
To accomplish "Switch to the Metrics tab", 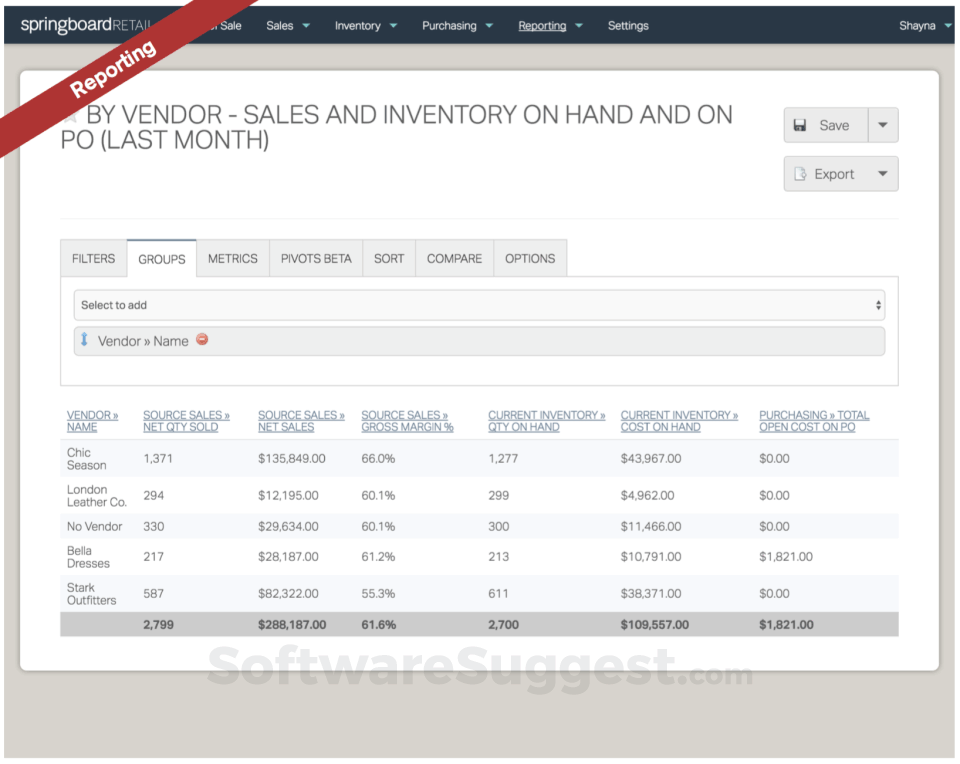I will (233, 258).
